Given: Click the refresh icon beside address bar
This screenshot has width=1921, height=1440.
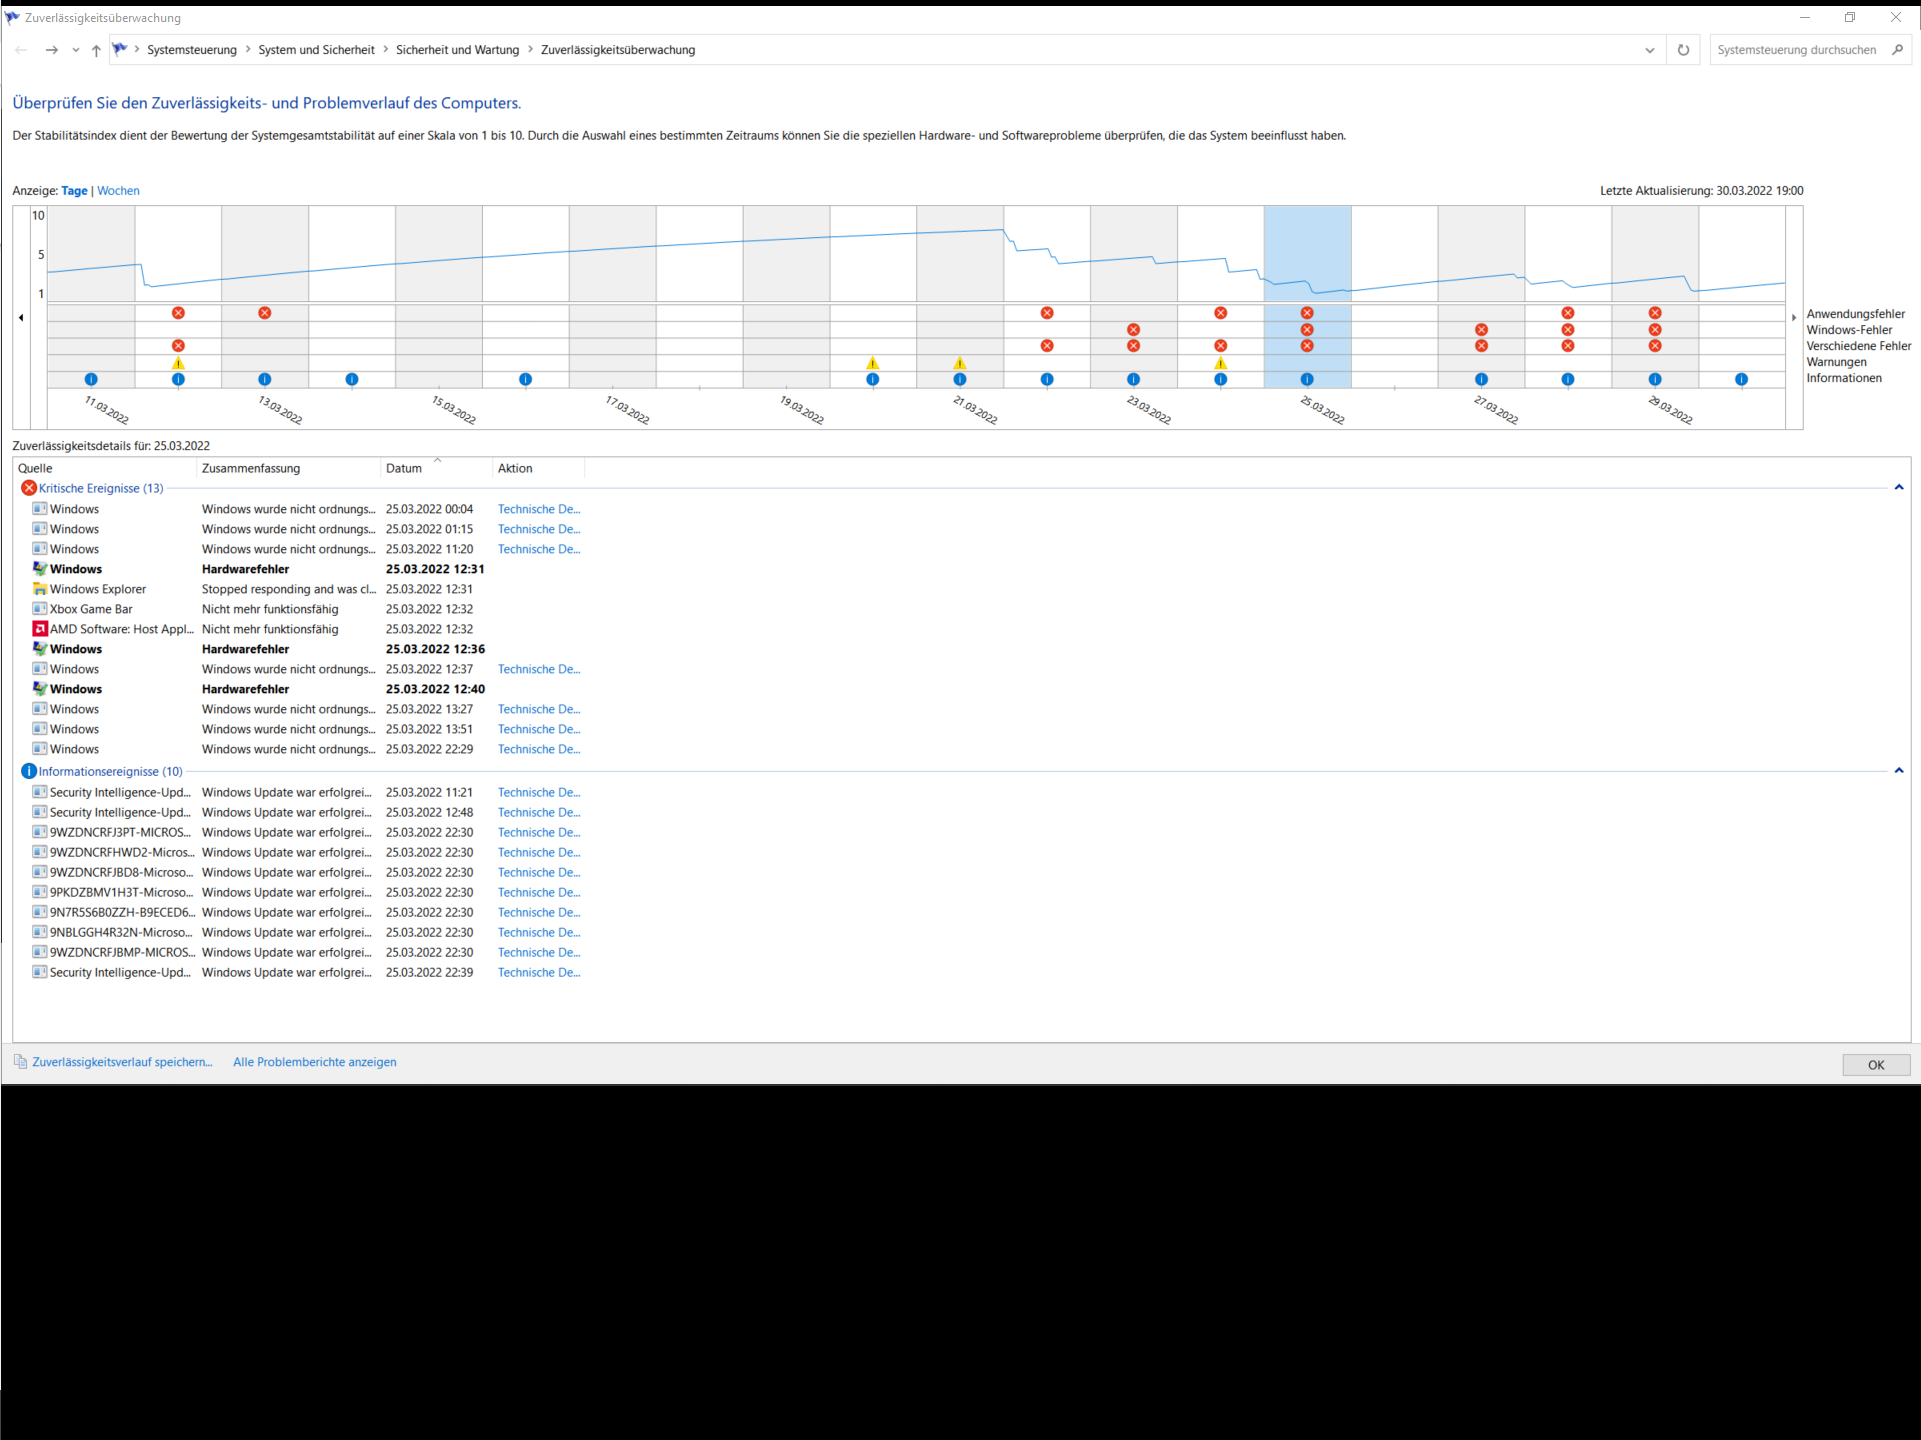Looking at the screenshot, I should coord(1683,50).
